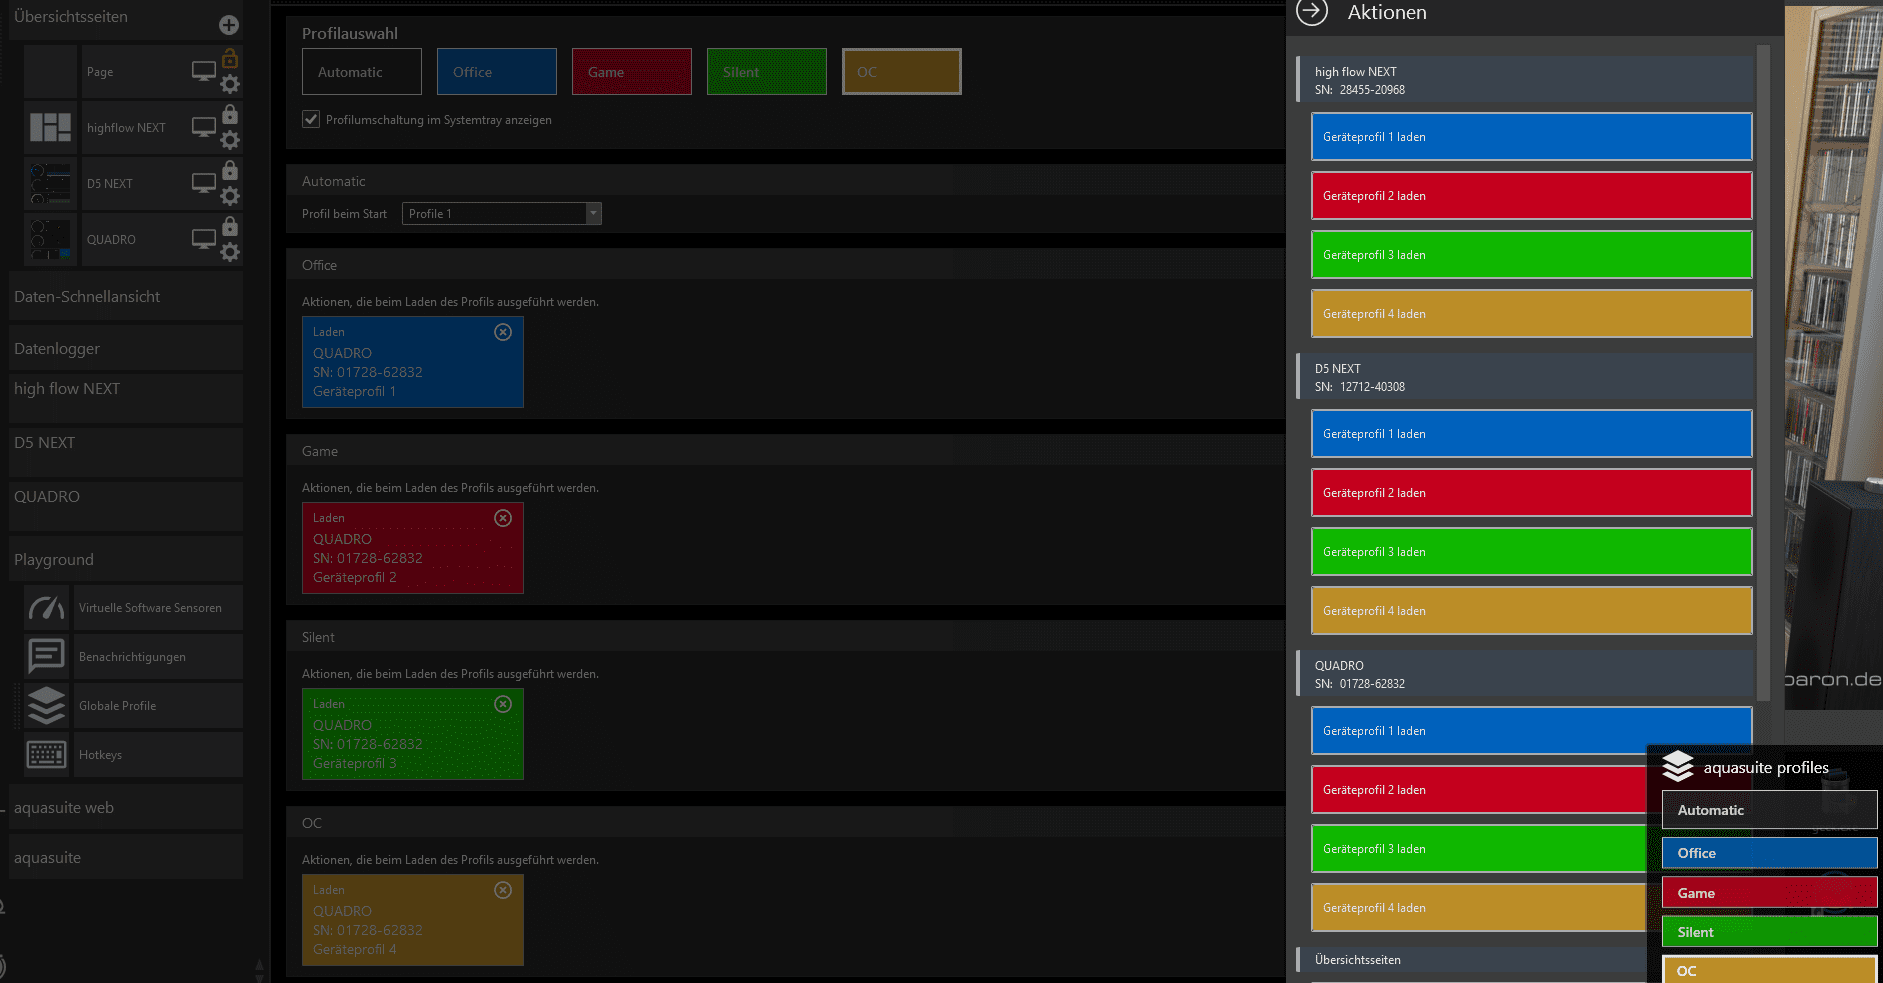Open settings gear for Page entry

tap(230, 84)
